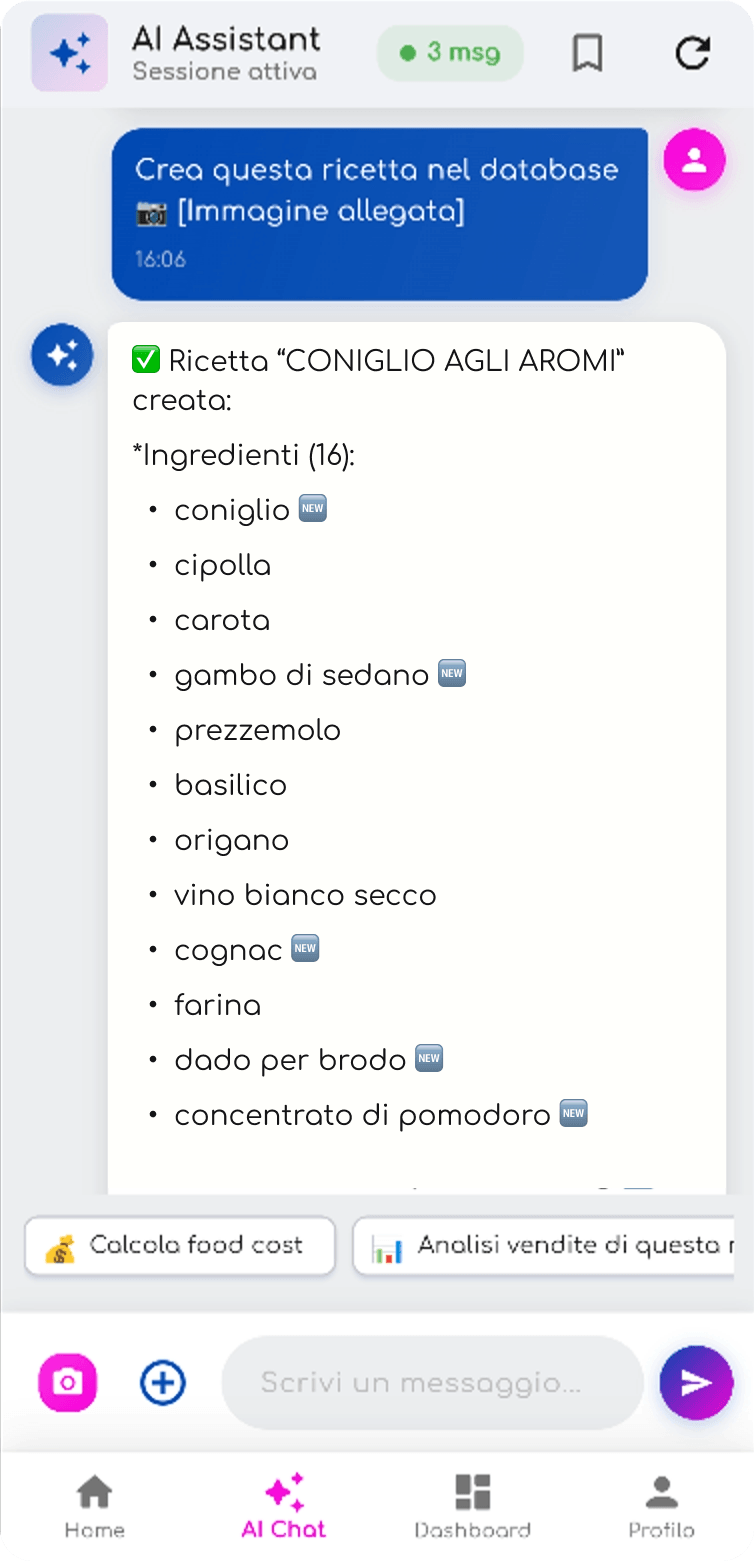Click the AI Assistant sparkle logo
The image size is (754, 1561).
point(70,53)
